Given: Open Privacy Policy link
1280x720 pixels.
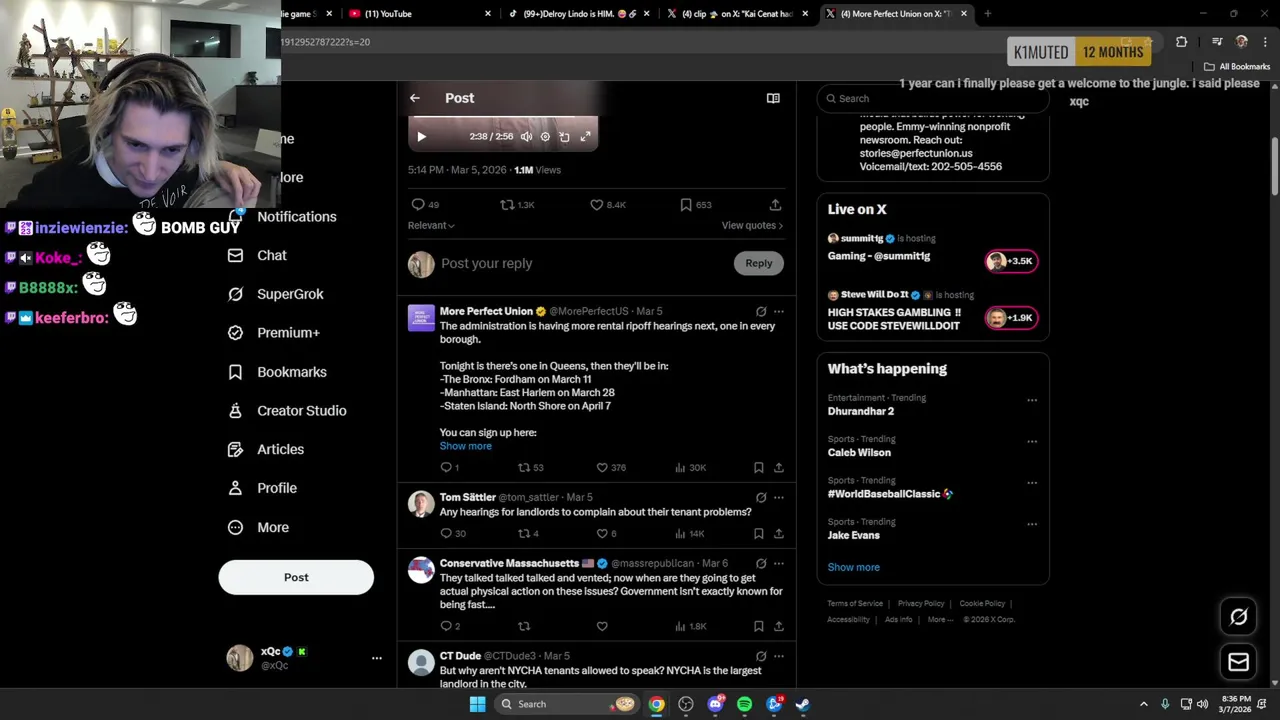Looking at the screenshot, I should 921,604.
